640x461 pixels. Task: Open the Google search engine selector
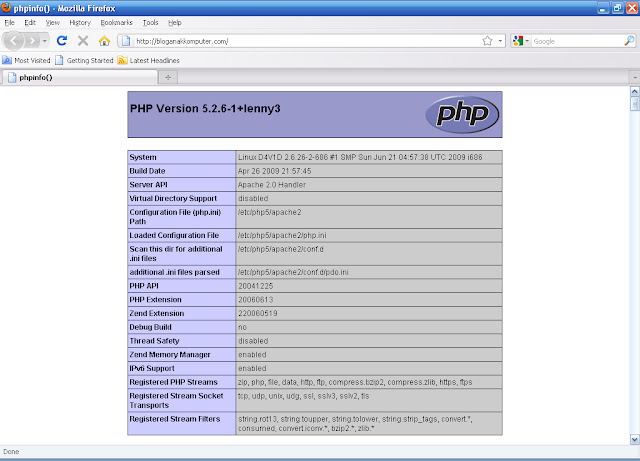(x=521, y=41)
